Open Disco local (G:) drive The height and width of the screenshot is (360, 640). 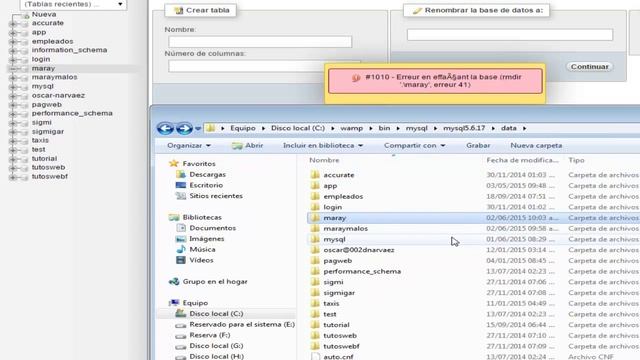click(216, 346)
